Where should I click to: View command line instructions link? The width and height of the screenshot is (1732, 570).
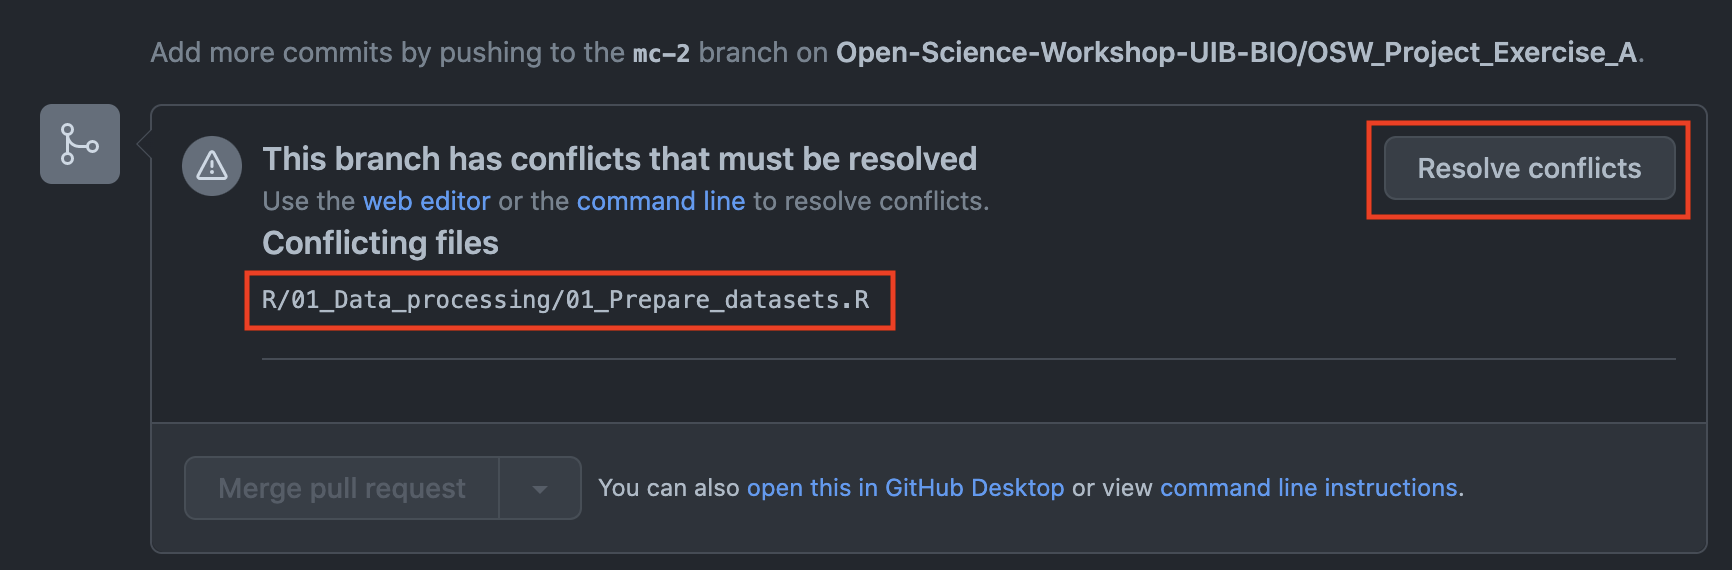pyautogui.click(x=1308, y=488)
